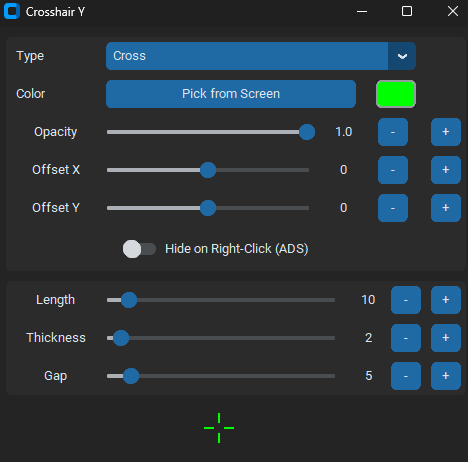Click the Opacity slider handle
468x462 pixels.
pos(307,132)
